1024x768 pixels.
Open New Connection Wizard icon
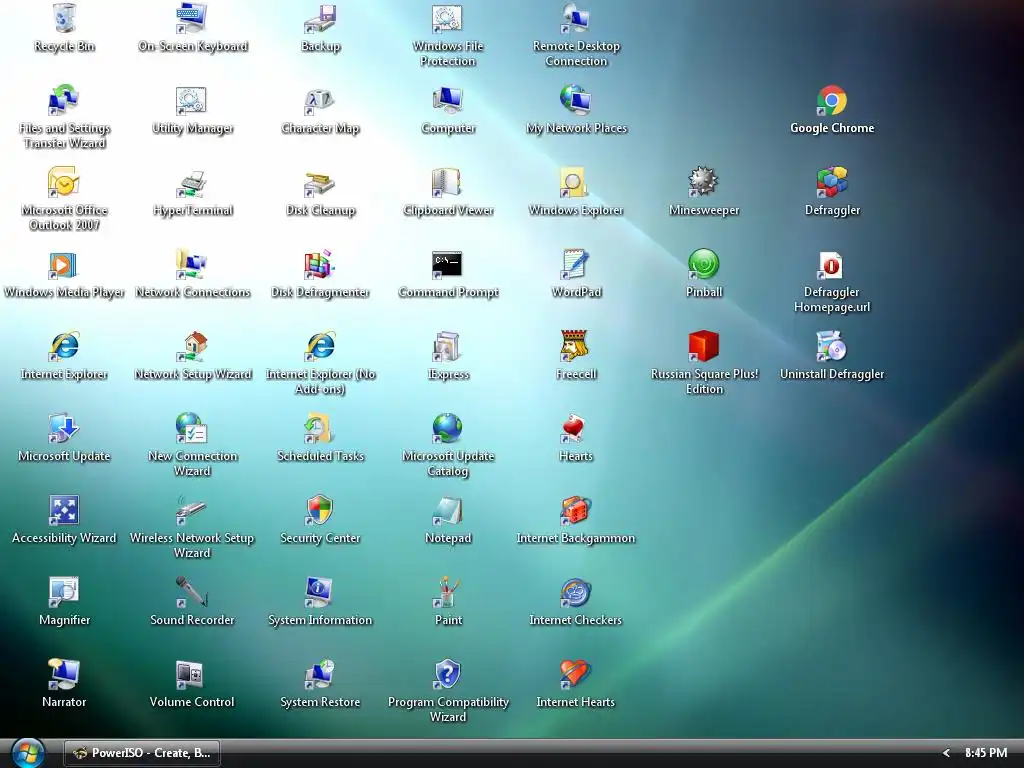click(x=192, y=428)
